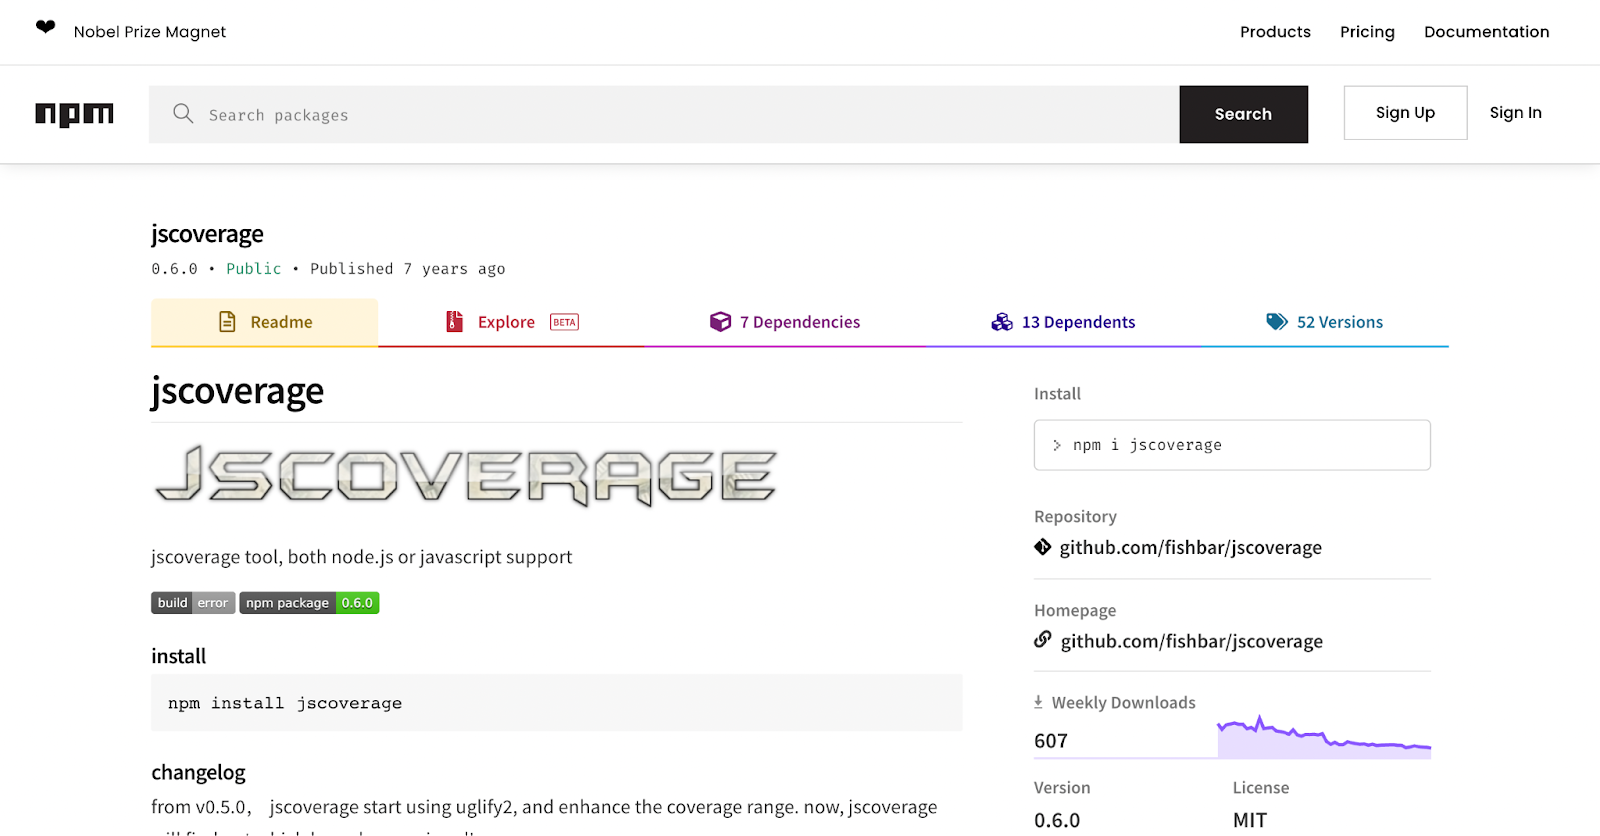Click the black heart icon in header

pyautogui.click(x=46, y=27)
